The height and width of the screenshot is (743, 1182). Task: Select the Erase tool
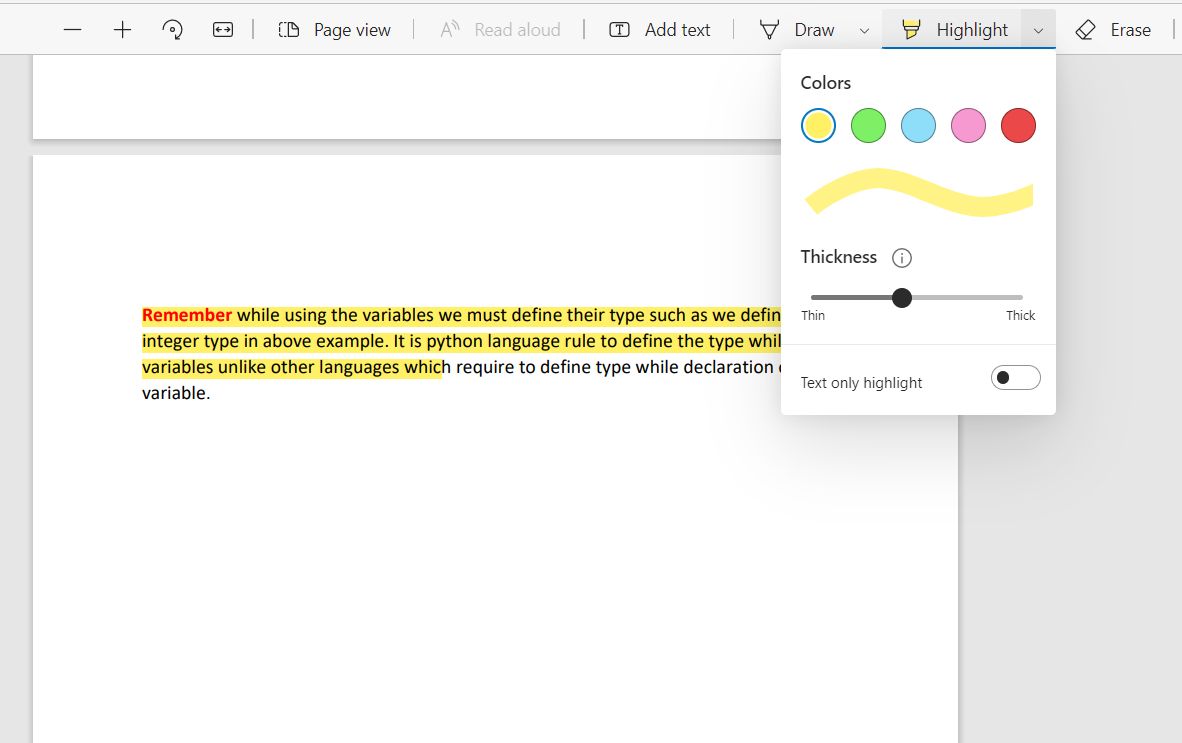coord(1113,30)
